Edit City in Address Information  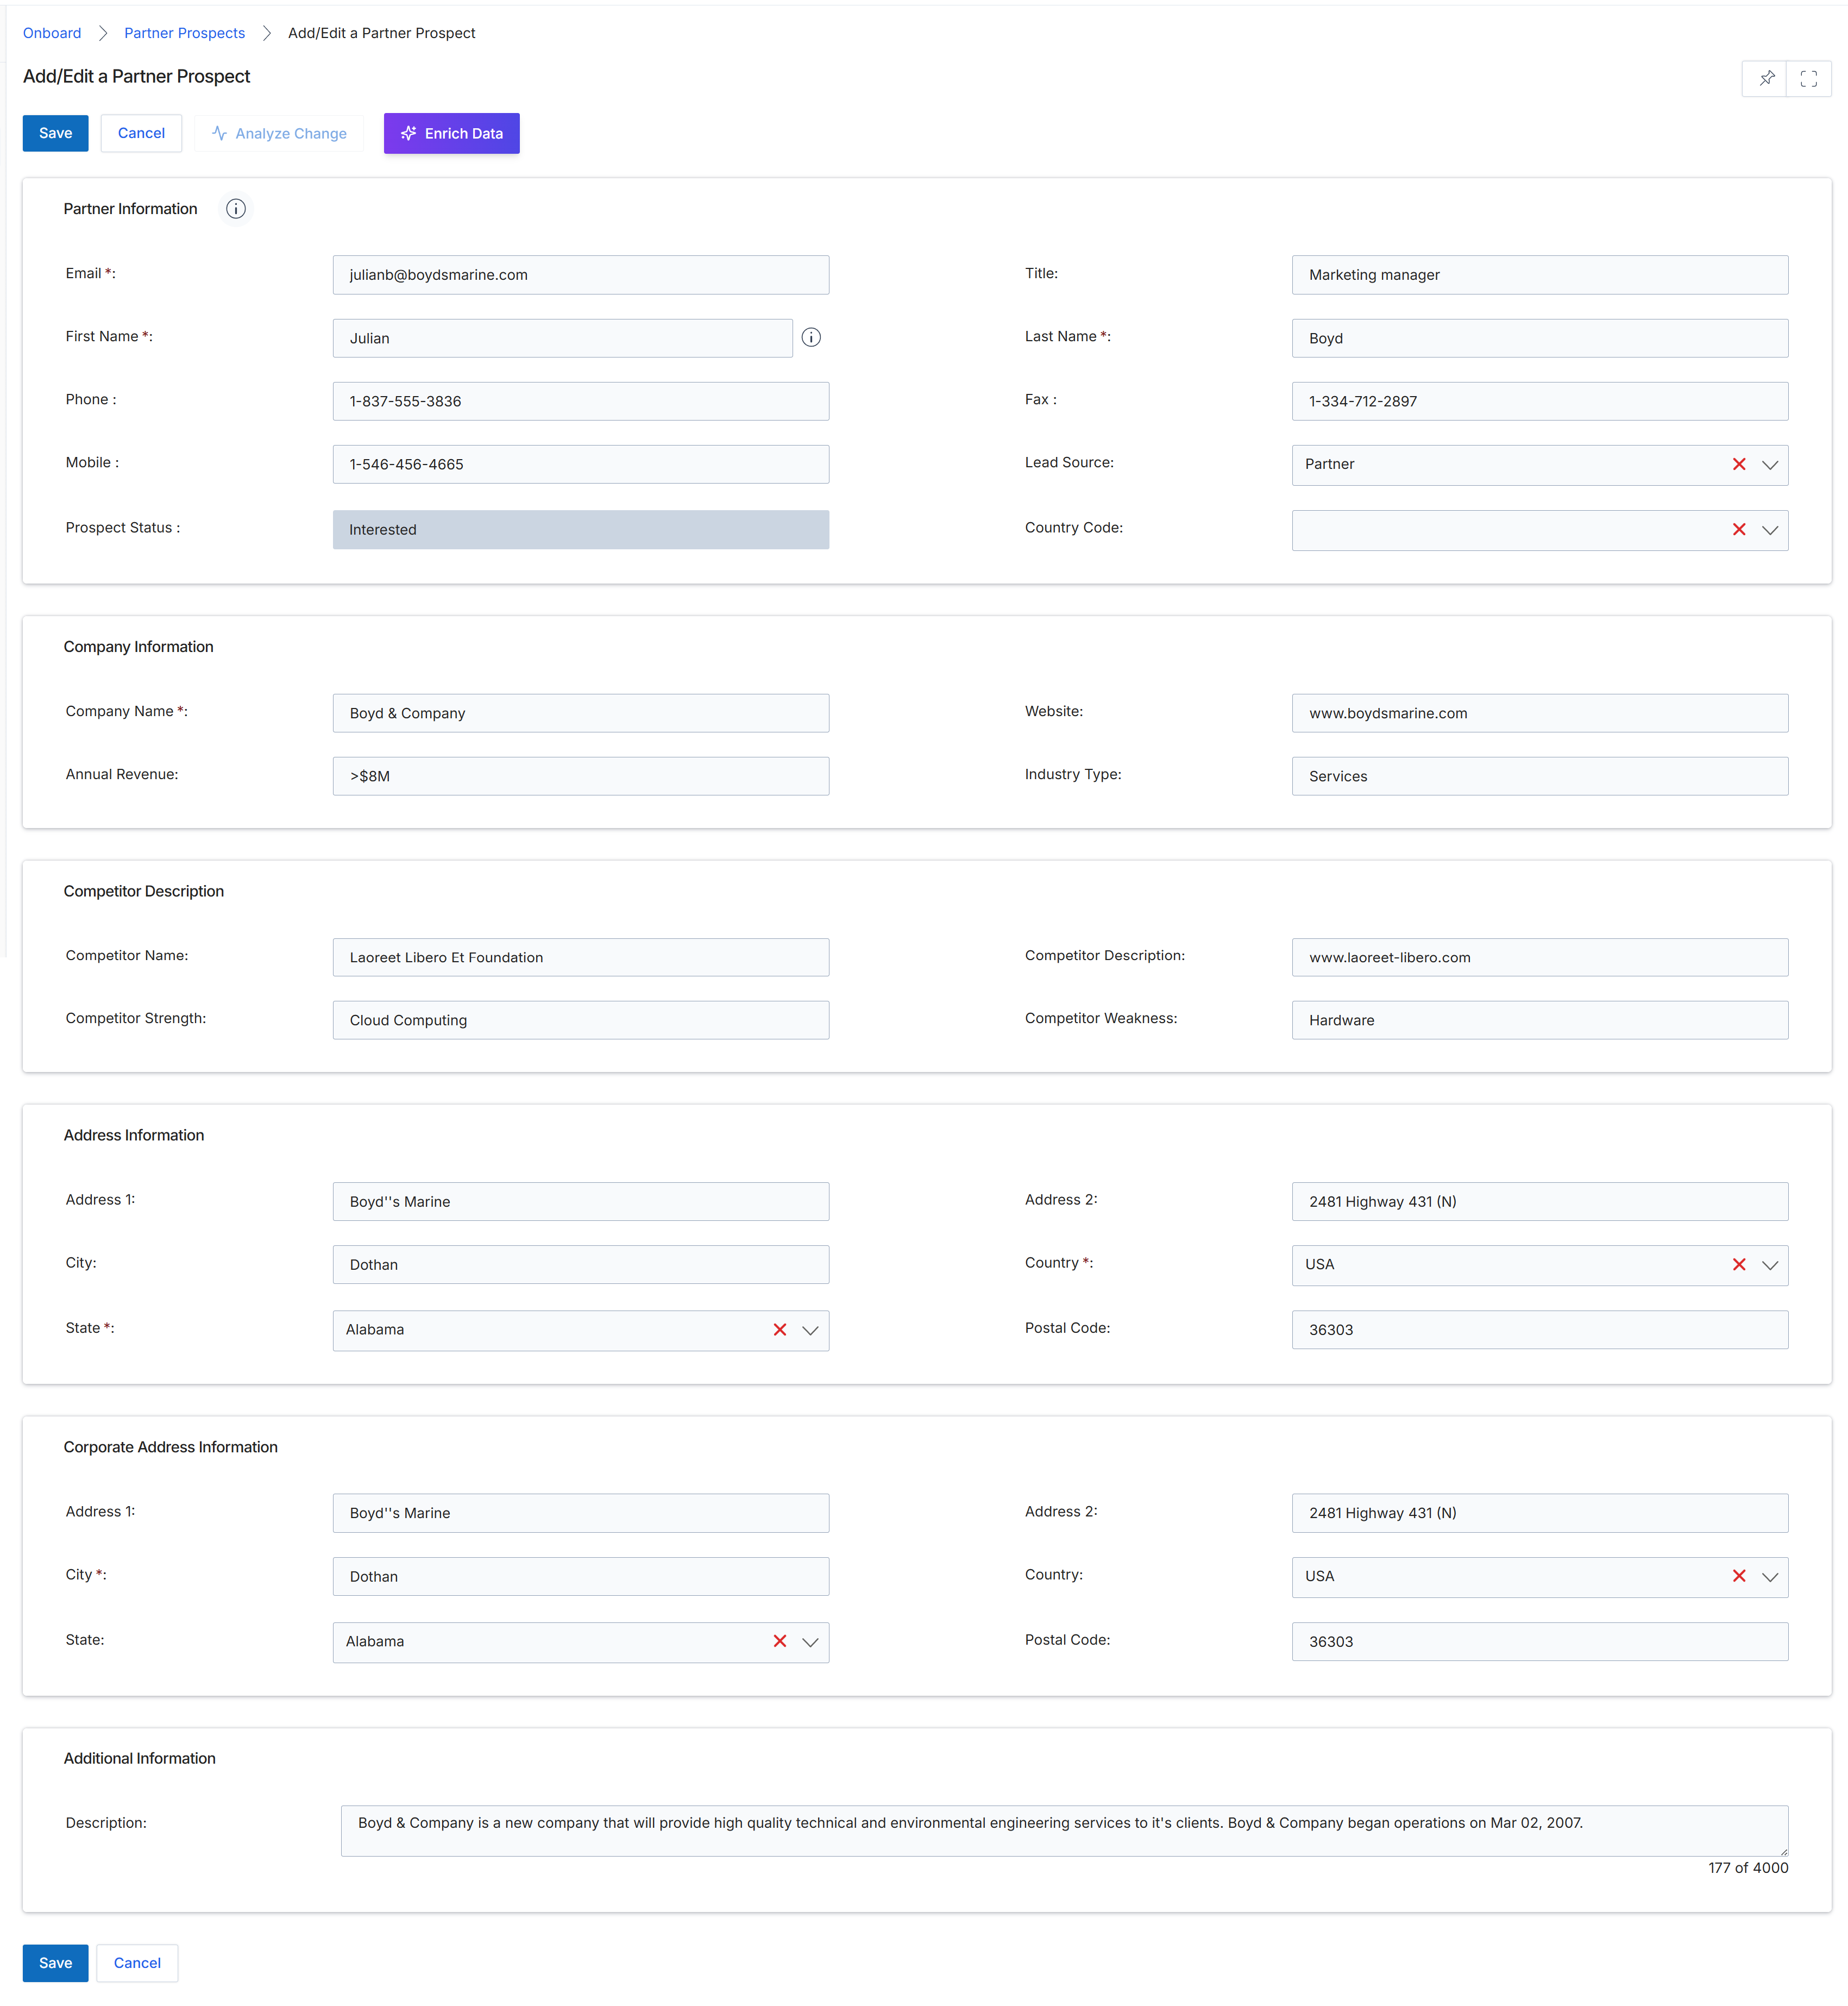(x=581, y=1265)
